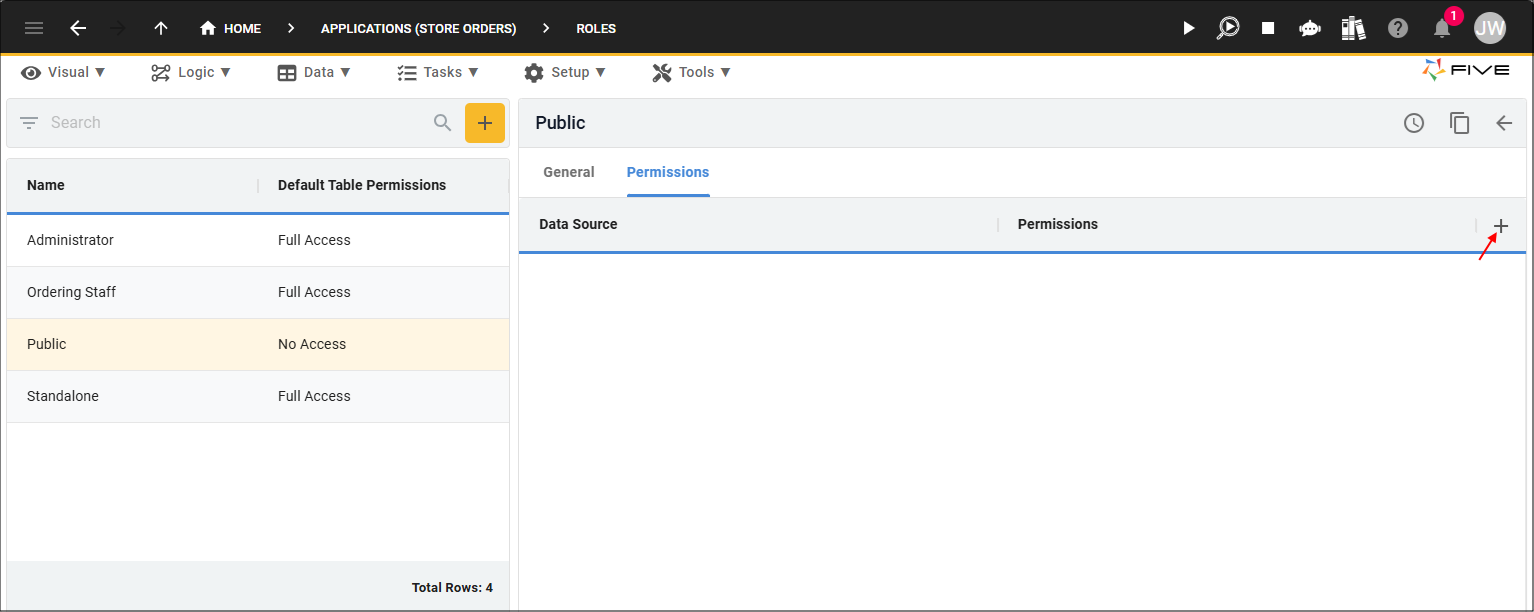The height and width of the screenshot is (612, 1534).
Task: Run the application with play icon
Action: [1188, 28]
